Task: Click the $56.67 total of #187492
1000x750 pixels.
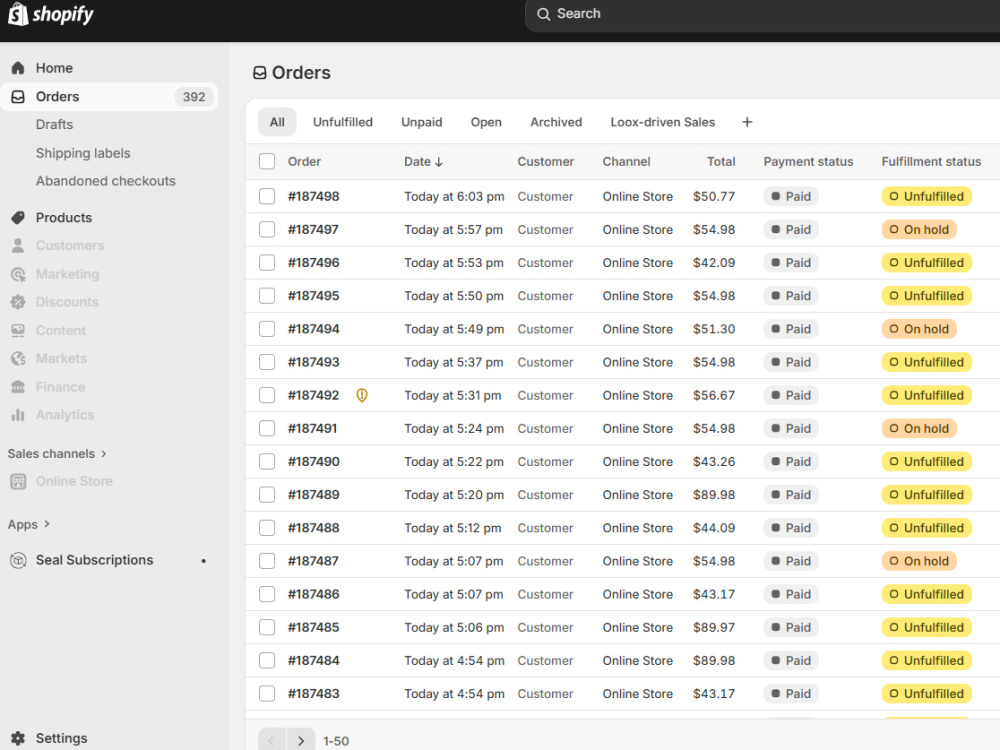Action: [714, 395]
